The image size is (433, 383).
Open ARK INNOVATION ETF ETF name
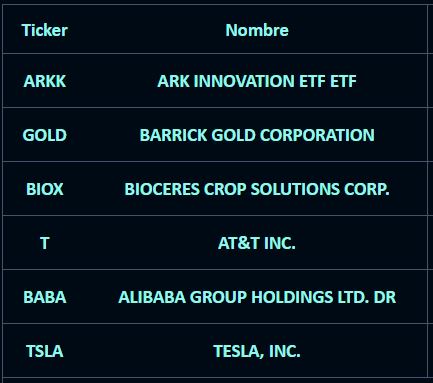(x=257, y=81)
